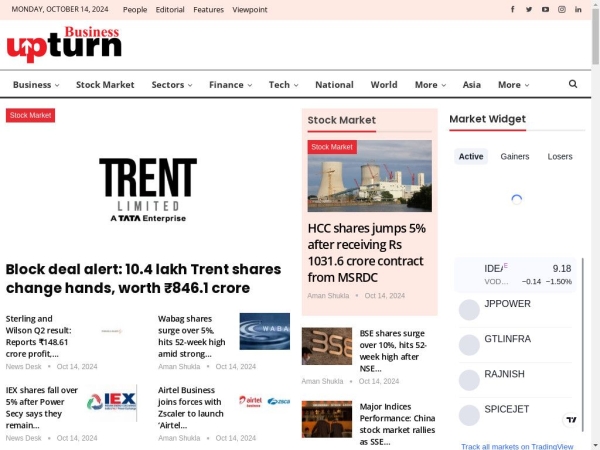Select the RAJNISH row label
The height and width of the screenshot is (450, 600).
[x=504, y=374]
